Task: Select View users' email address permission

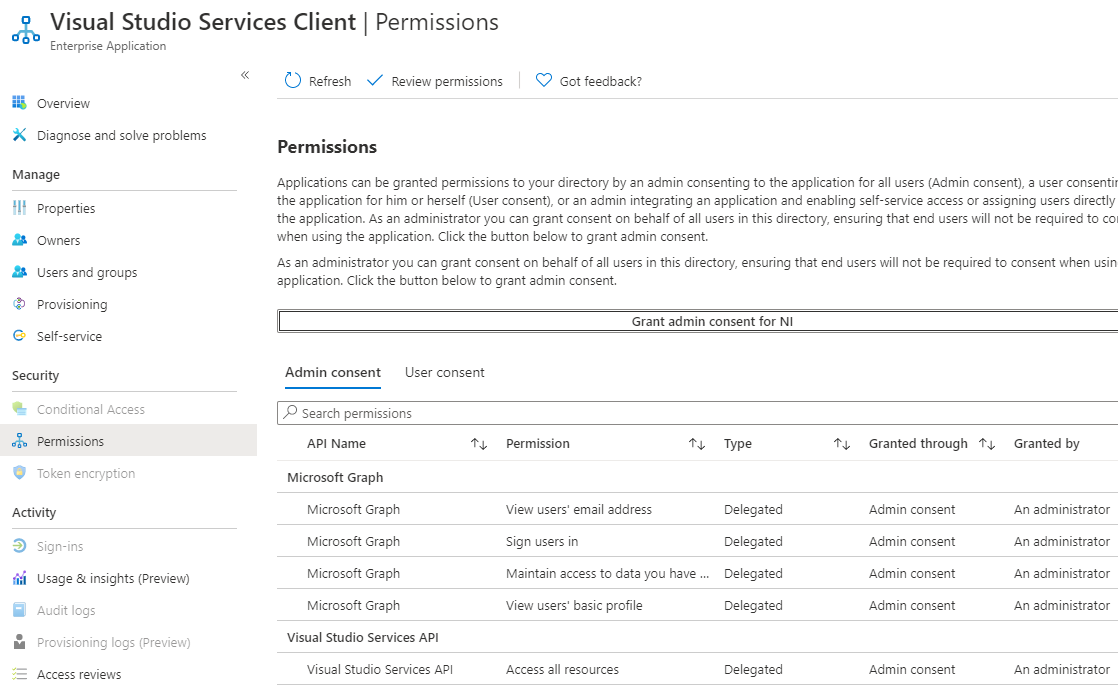Action: 579,509
